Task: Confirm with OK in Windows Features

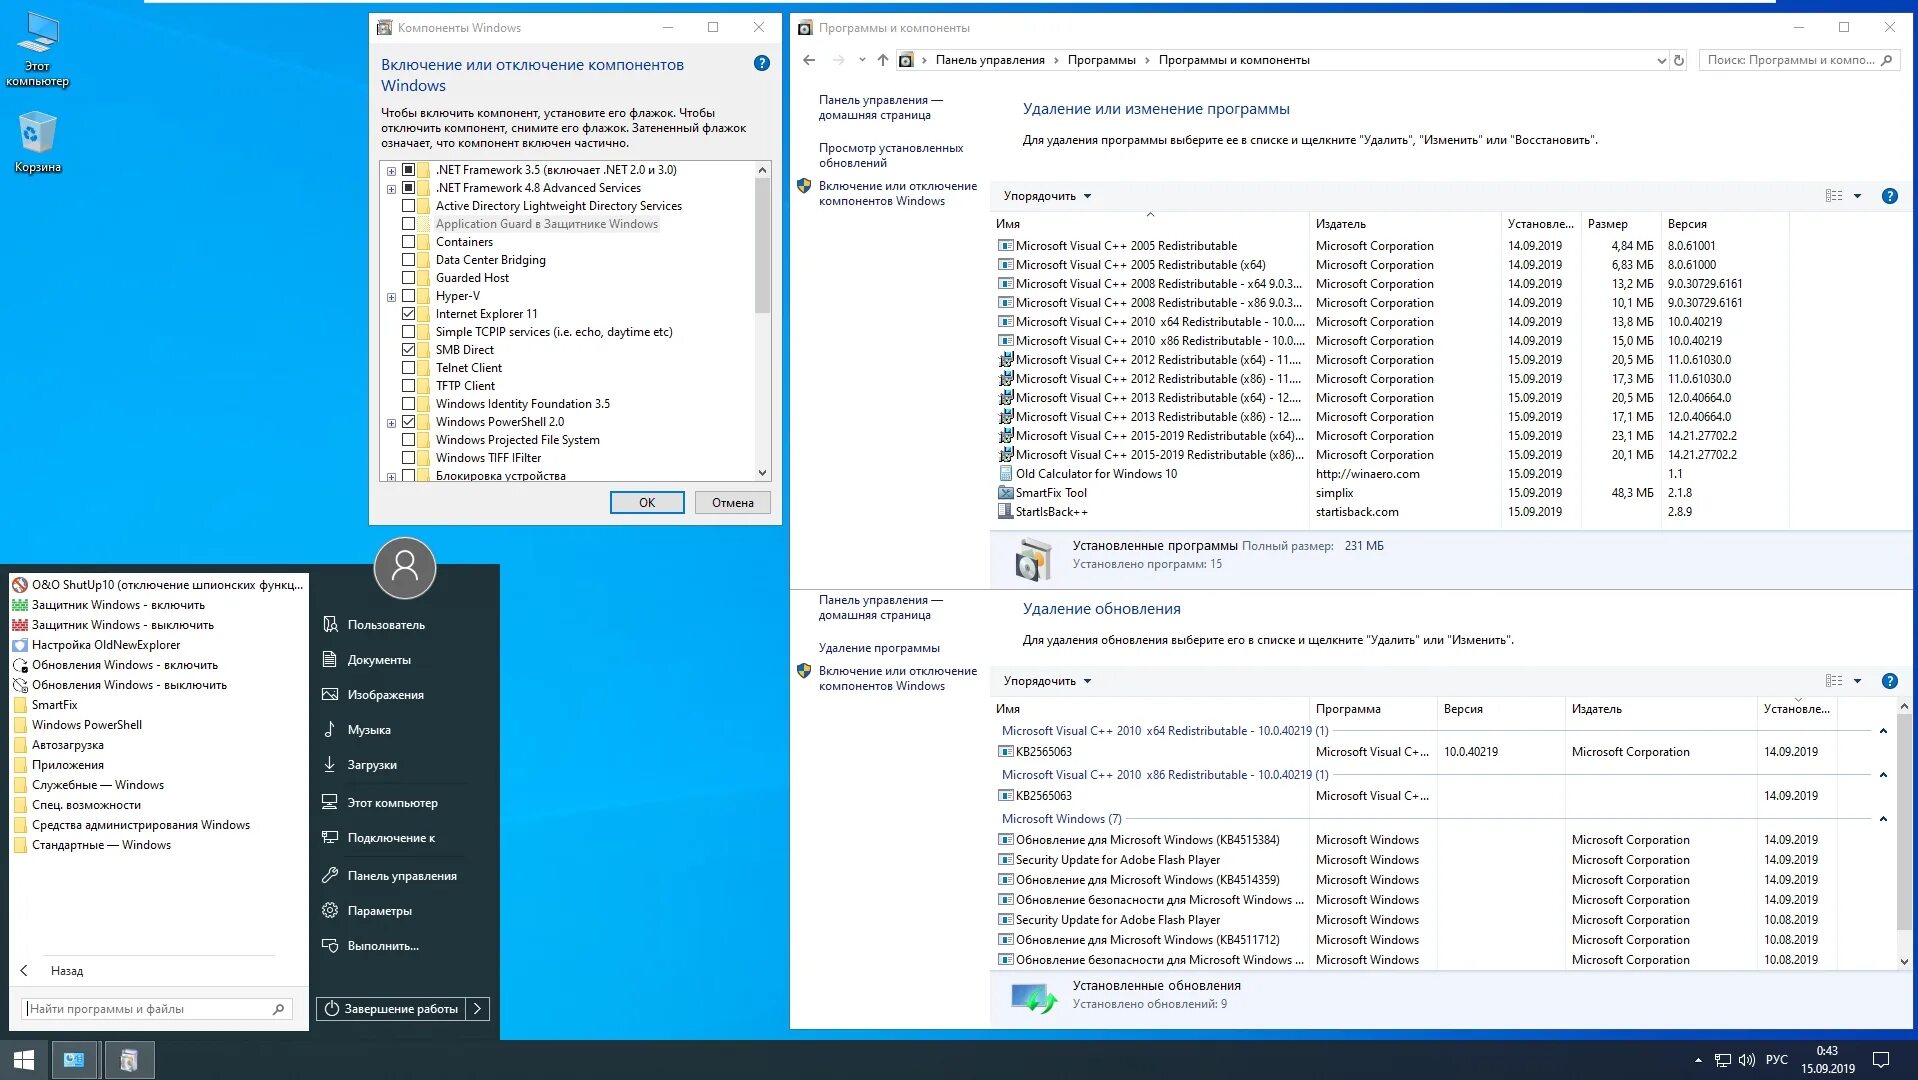Action: tap(647, 503)
